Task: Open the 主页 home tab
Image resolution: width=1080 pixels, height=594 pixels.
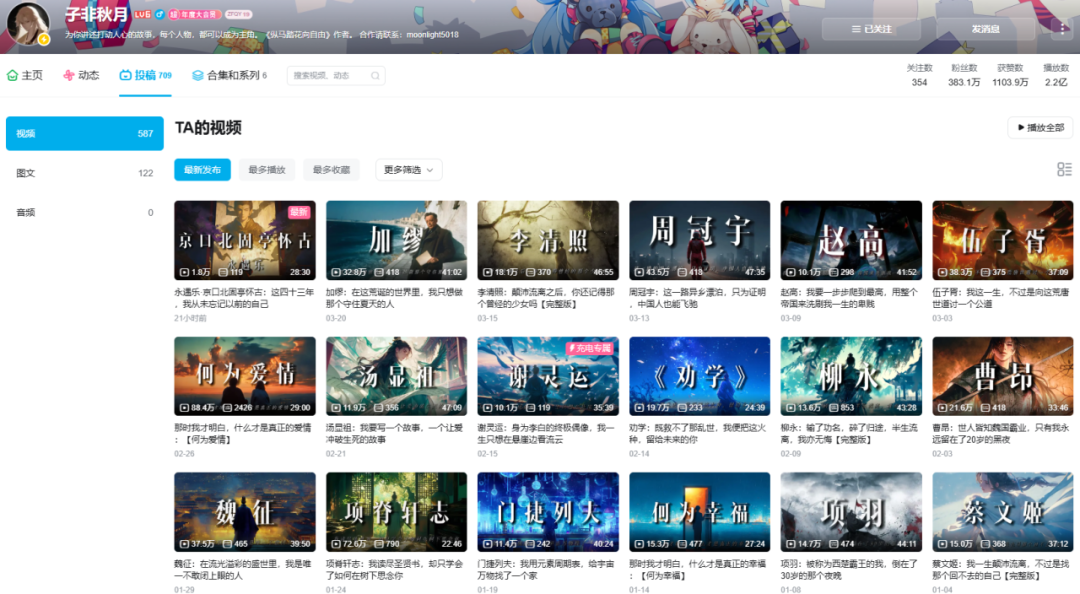Action: point(25,76)
